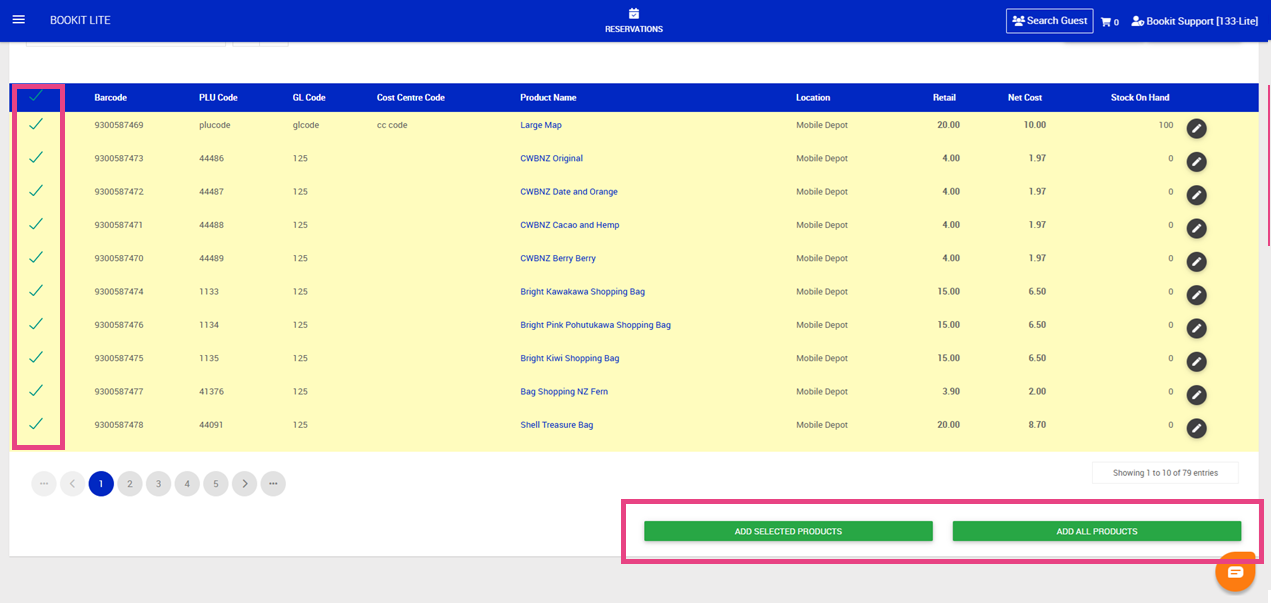Go to pagination page 3

click(158, 484)
